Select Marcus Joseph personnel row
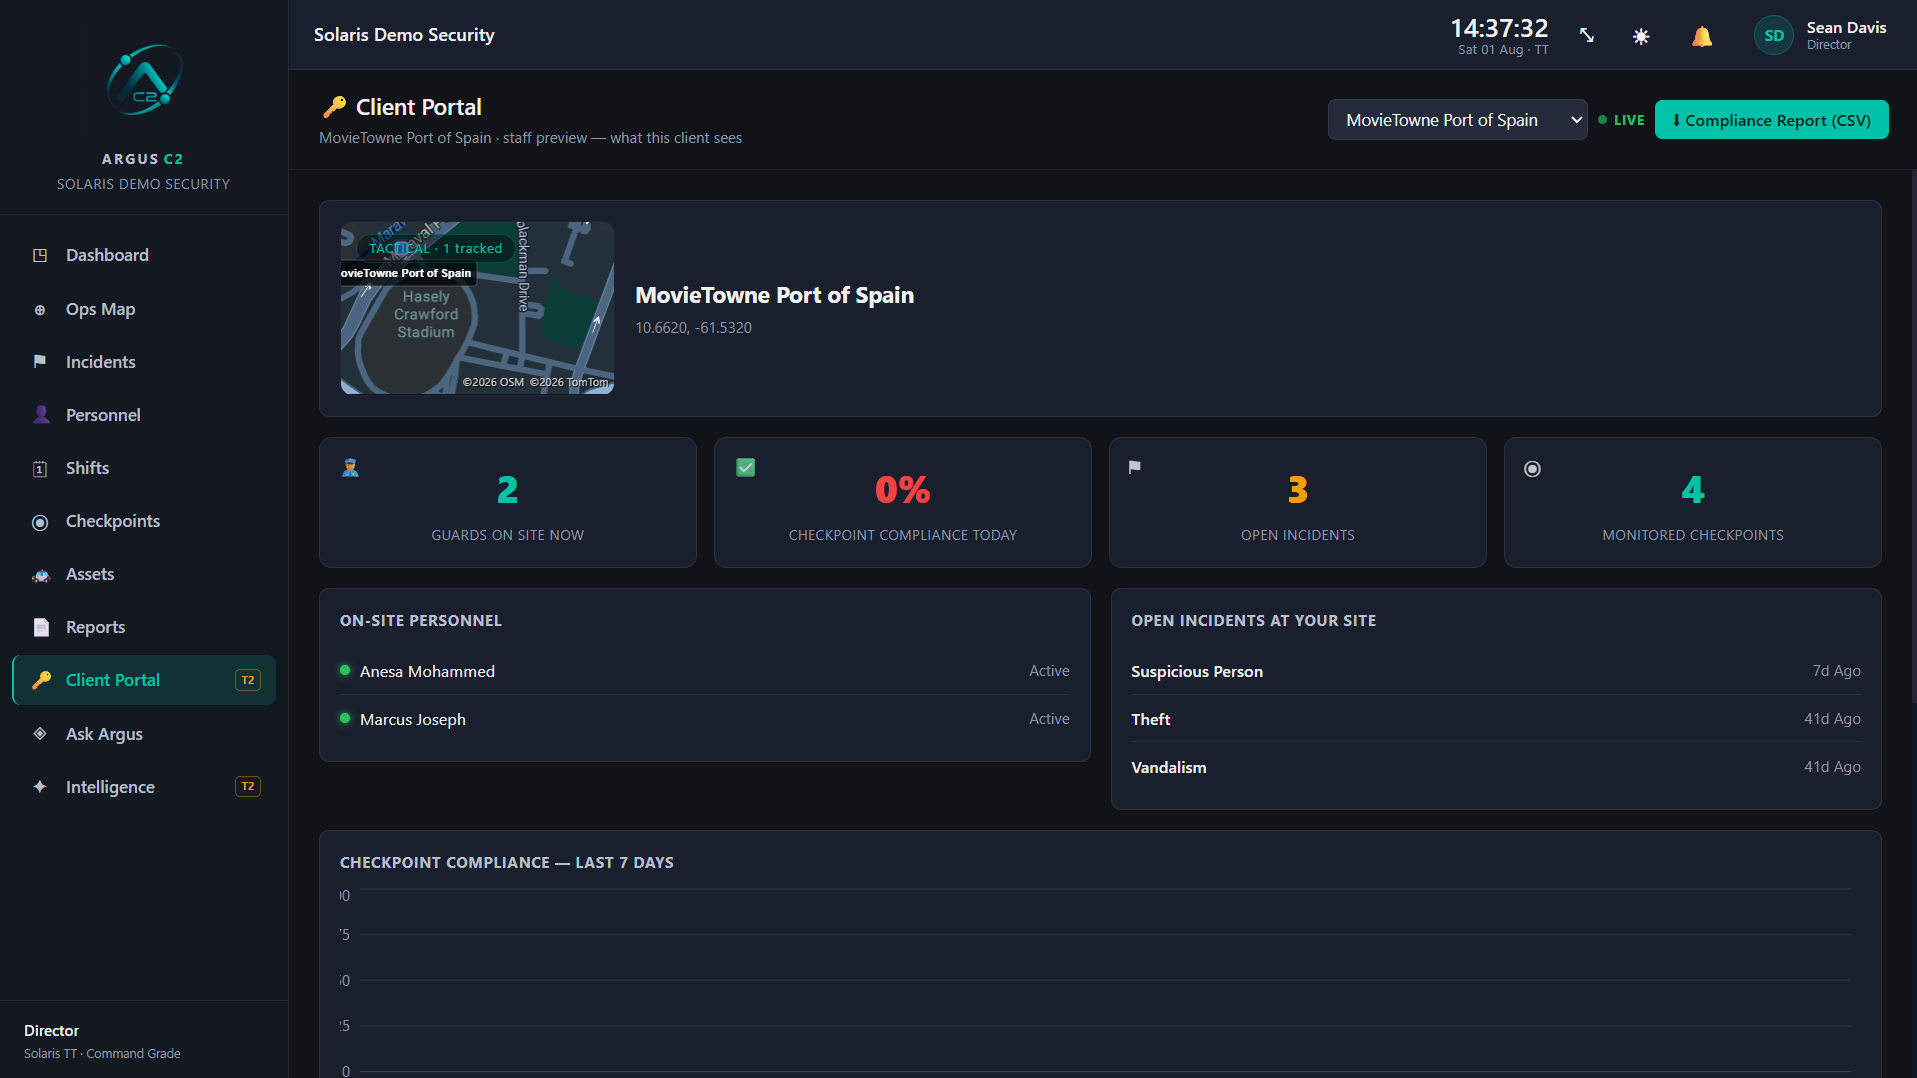 pyautogui.click(x=704, y=719)
